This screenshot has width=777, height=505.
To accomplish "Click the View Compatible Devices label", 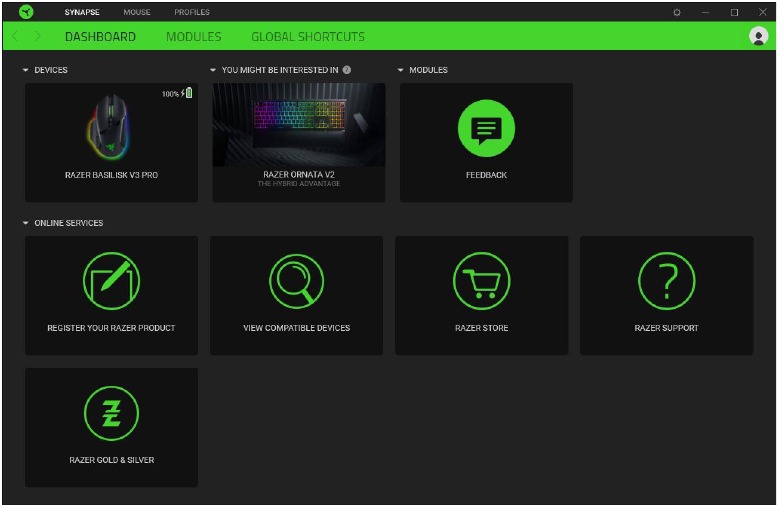I will tap(296, 328).
